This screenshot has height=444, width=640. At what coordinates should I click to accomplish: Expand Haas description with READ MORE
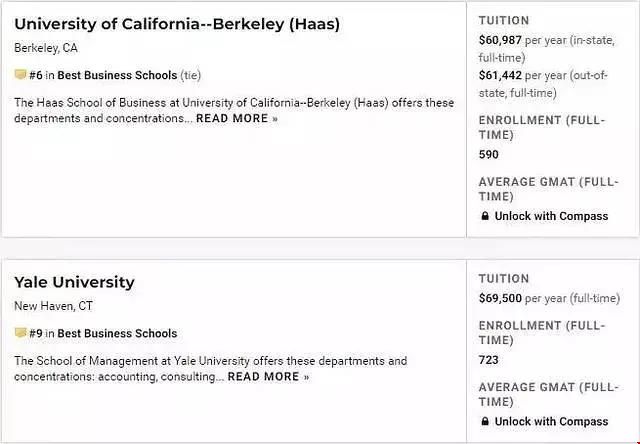click(x=237, y=118)
